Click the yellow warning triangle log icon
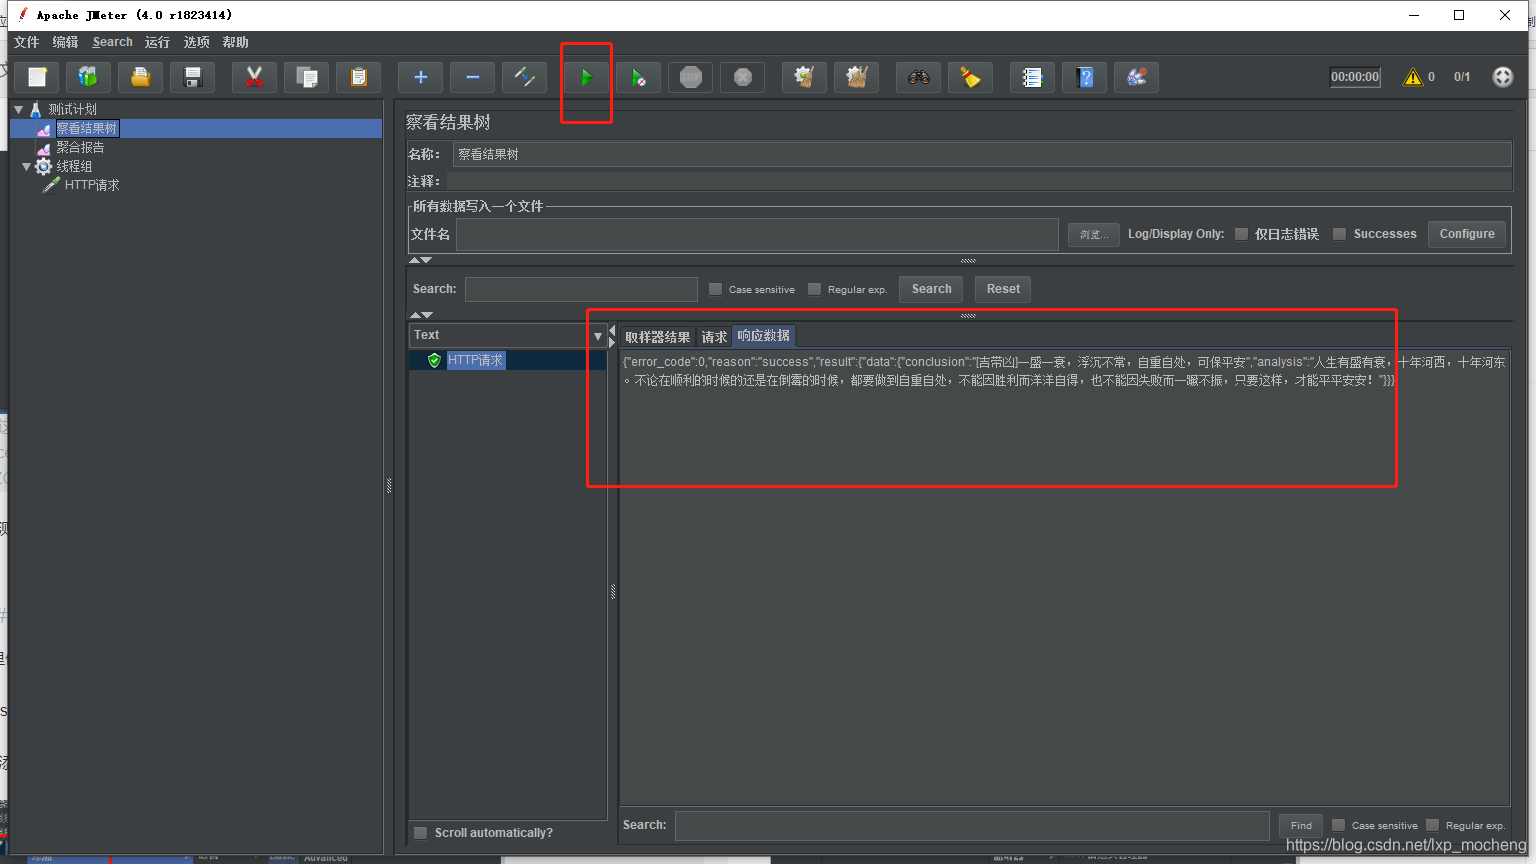 point(1413,77)
